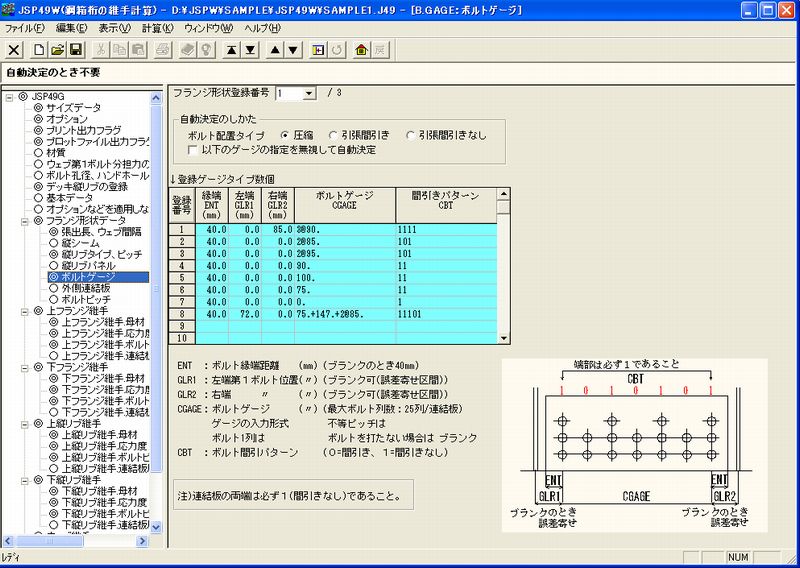Open the 計算(K) menu

[153, 28]
